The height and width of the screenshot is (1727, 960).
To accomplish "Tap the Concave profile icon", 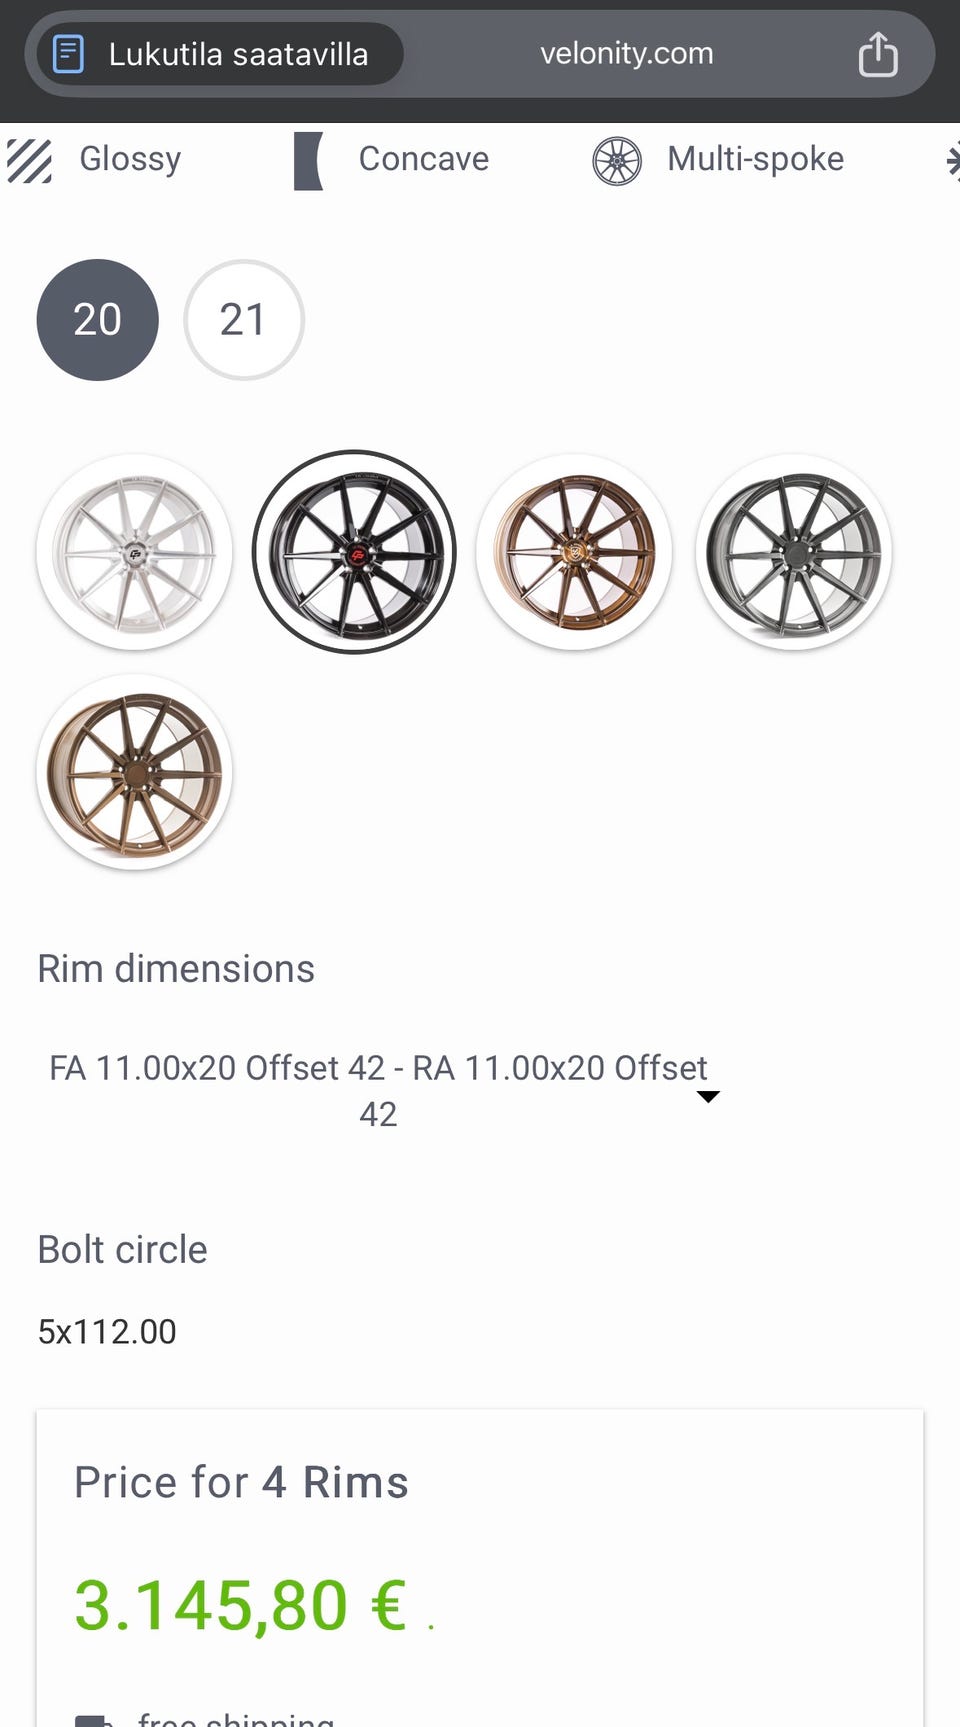I will (308, 160).
